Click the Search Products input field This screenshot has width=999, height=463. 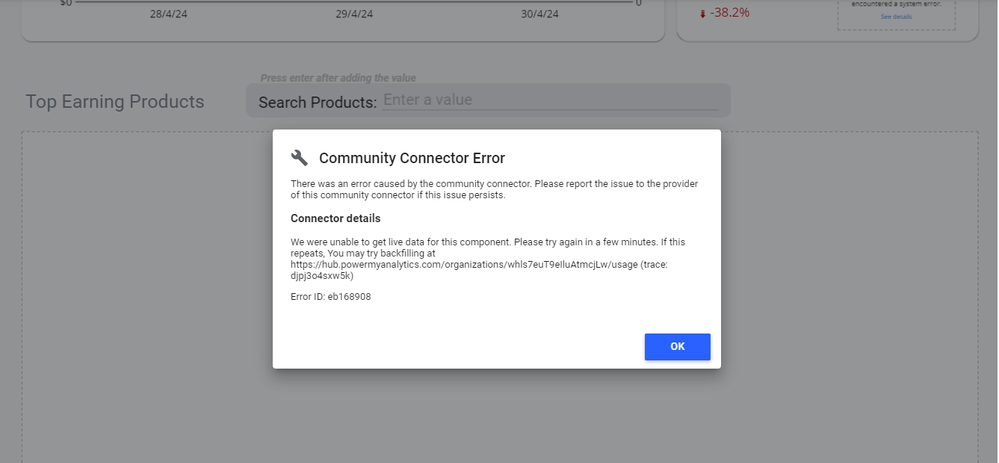click(x=550, y=100)
